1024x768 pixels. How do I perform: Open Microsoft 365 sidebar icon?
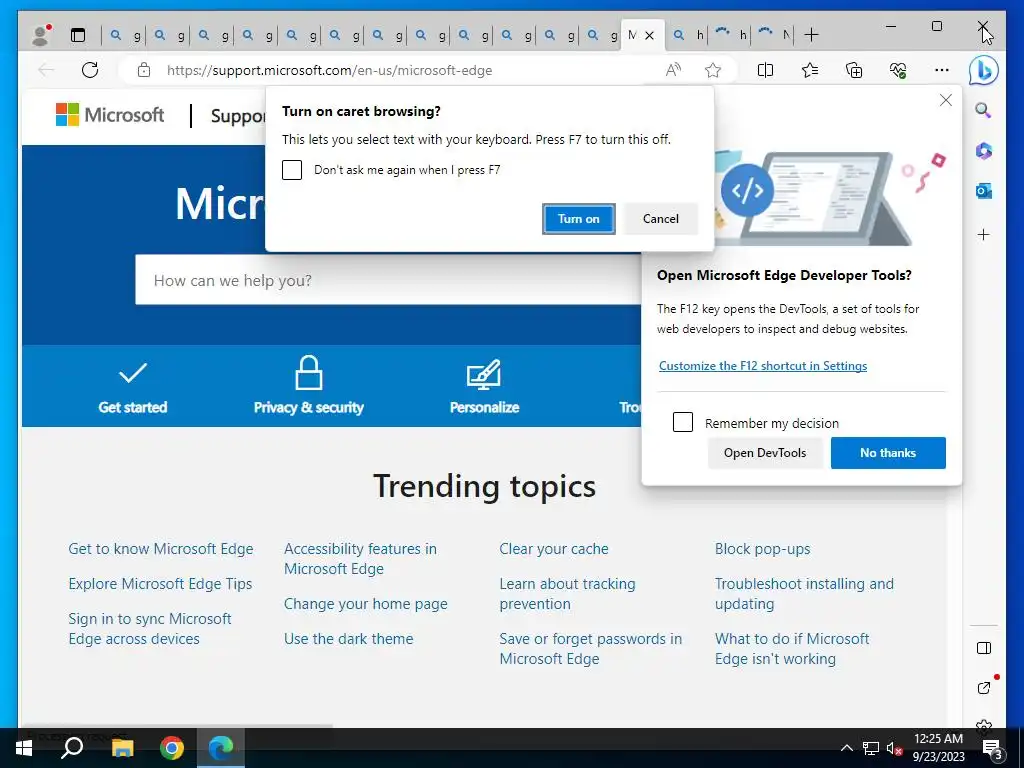pyautogui.click(x=984, y=151)
